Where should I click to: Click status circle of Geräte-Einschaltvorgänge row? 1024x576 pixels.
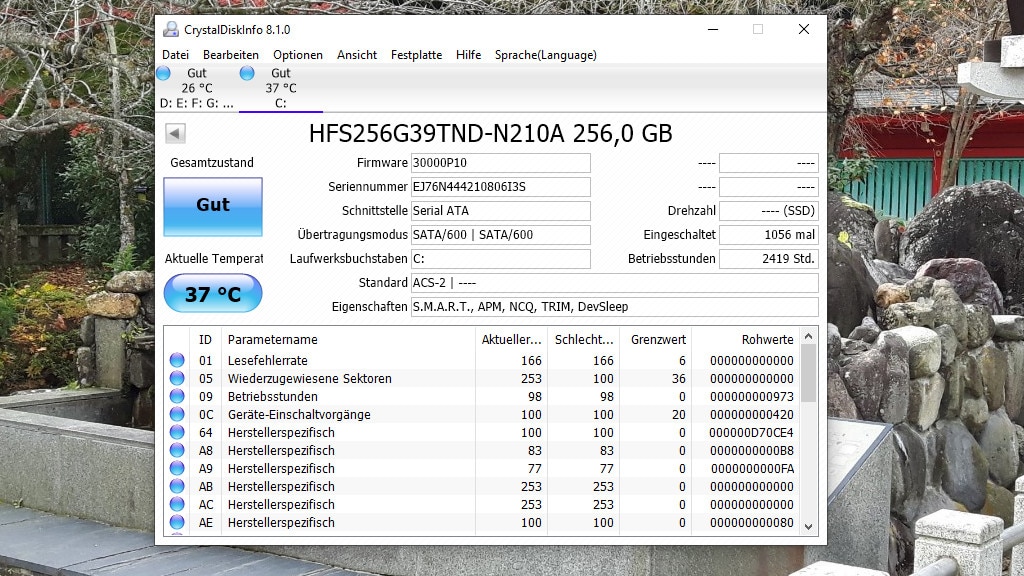pos(177,414)
